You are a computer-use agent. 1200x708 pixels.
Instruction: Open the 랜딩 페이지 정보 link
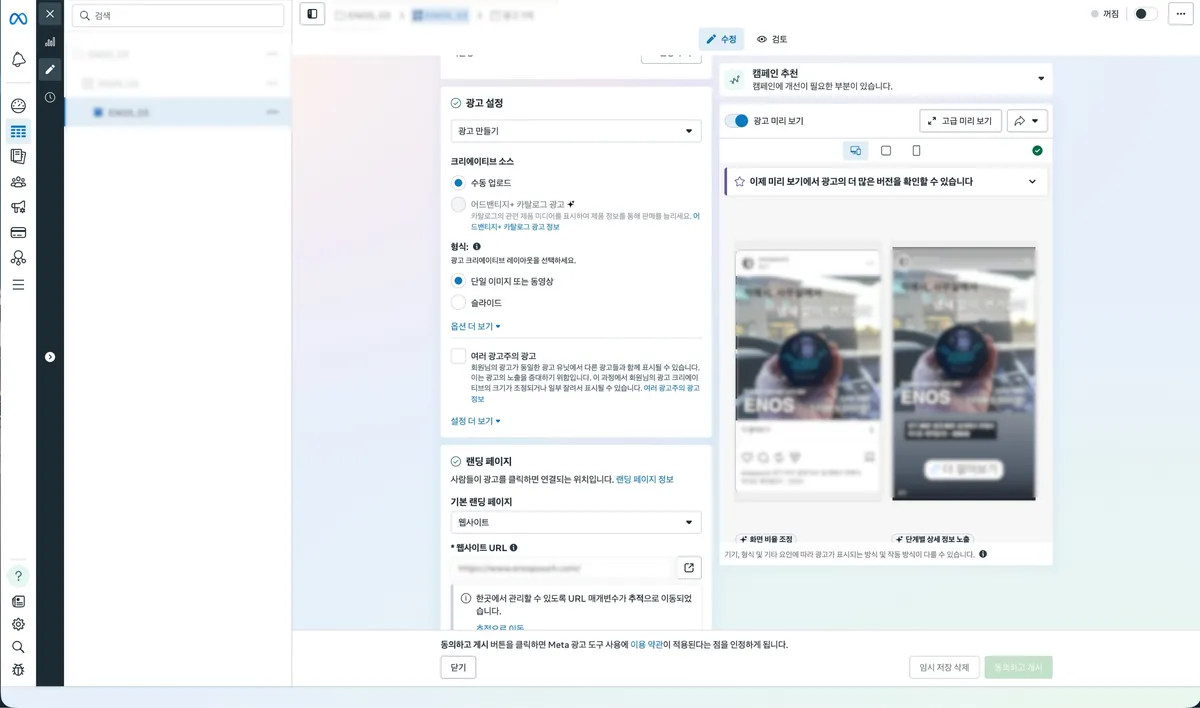(645, 479)
